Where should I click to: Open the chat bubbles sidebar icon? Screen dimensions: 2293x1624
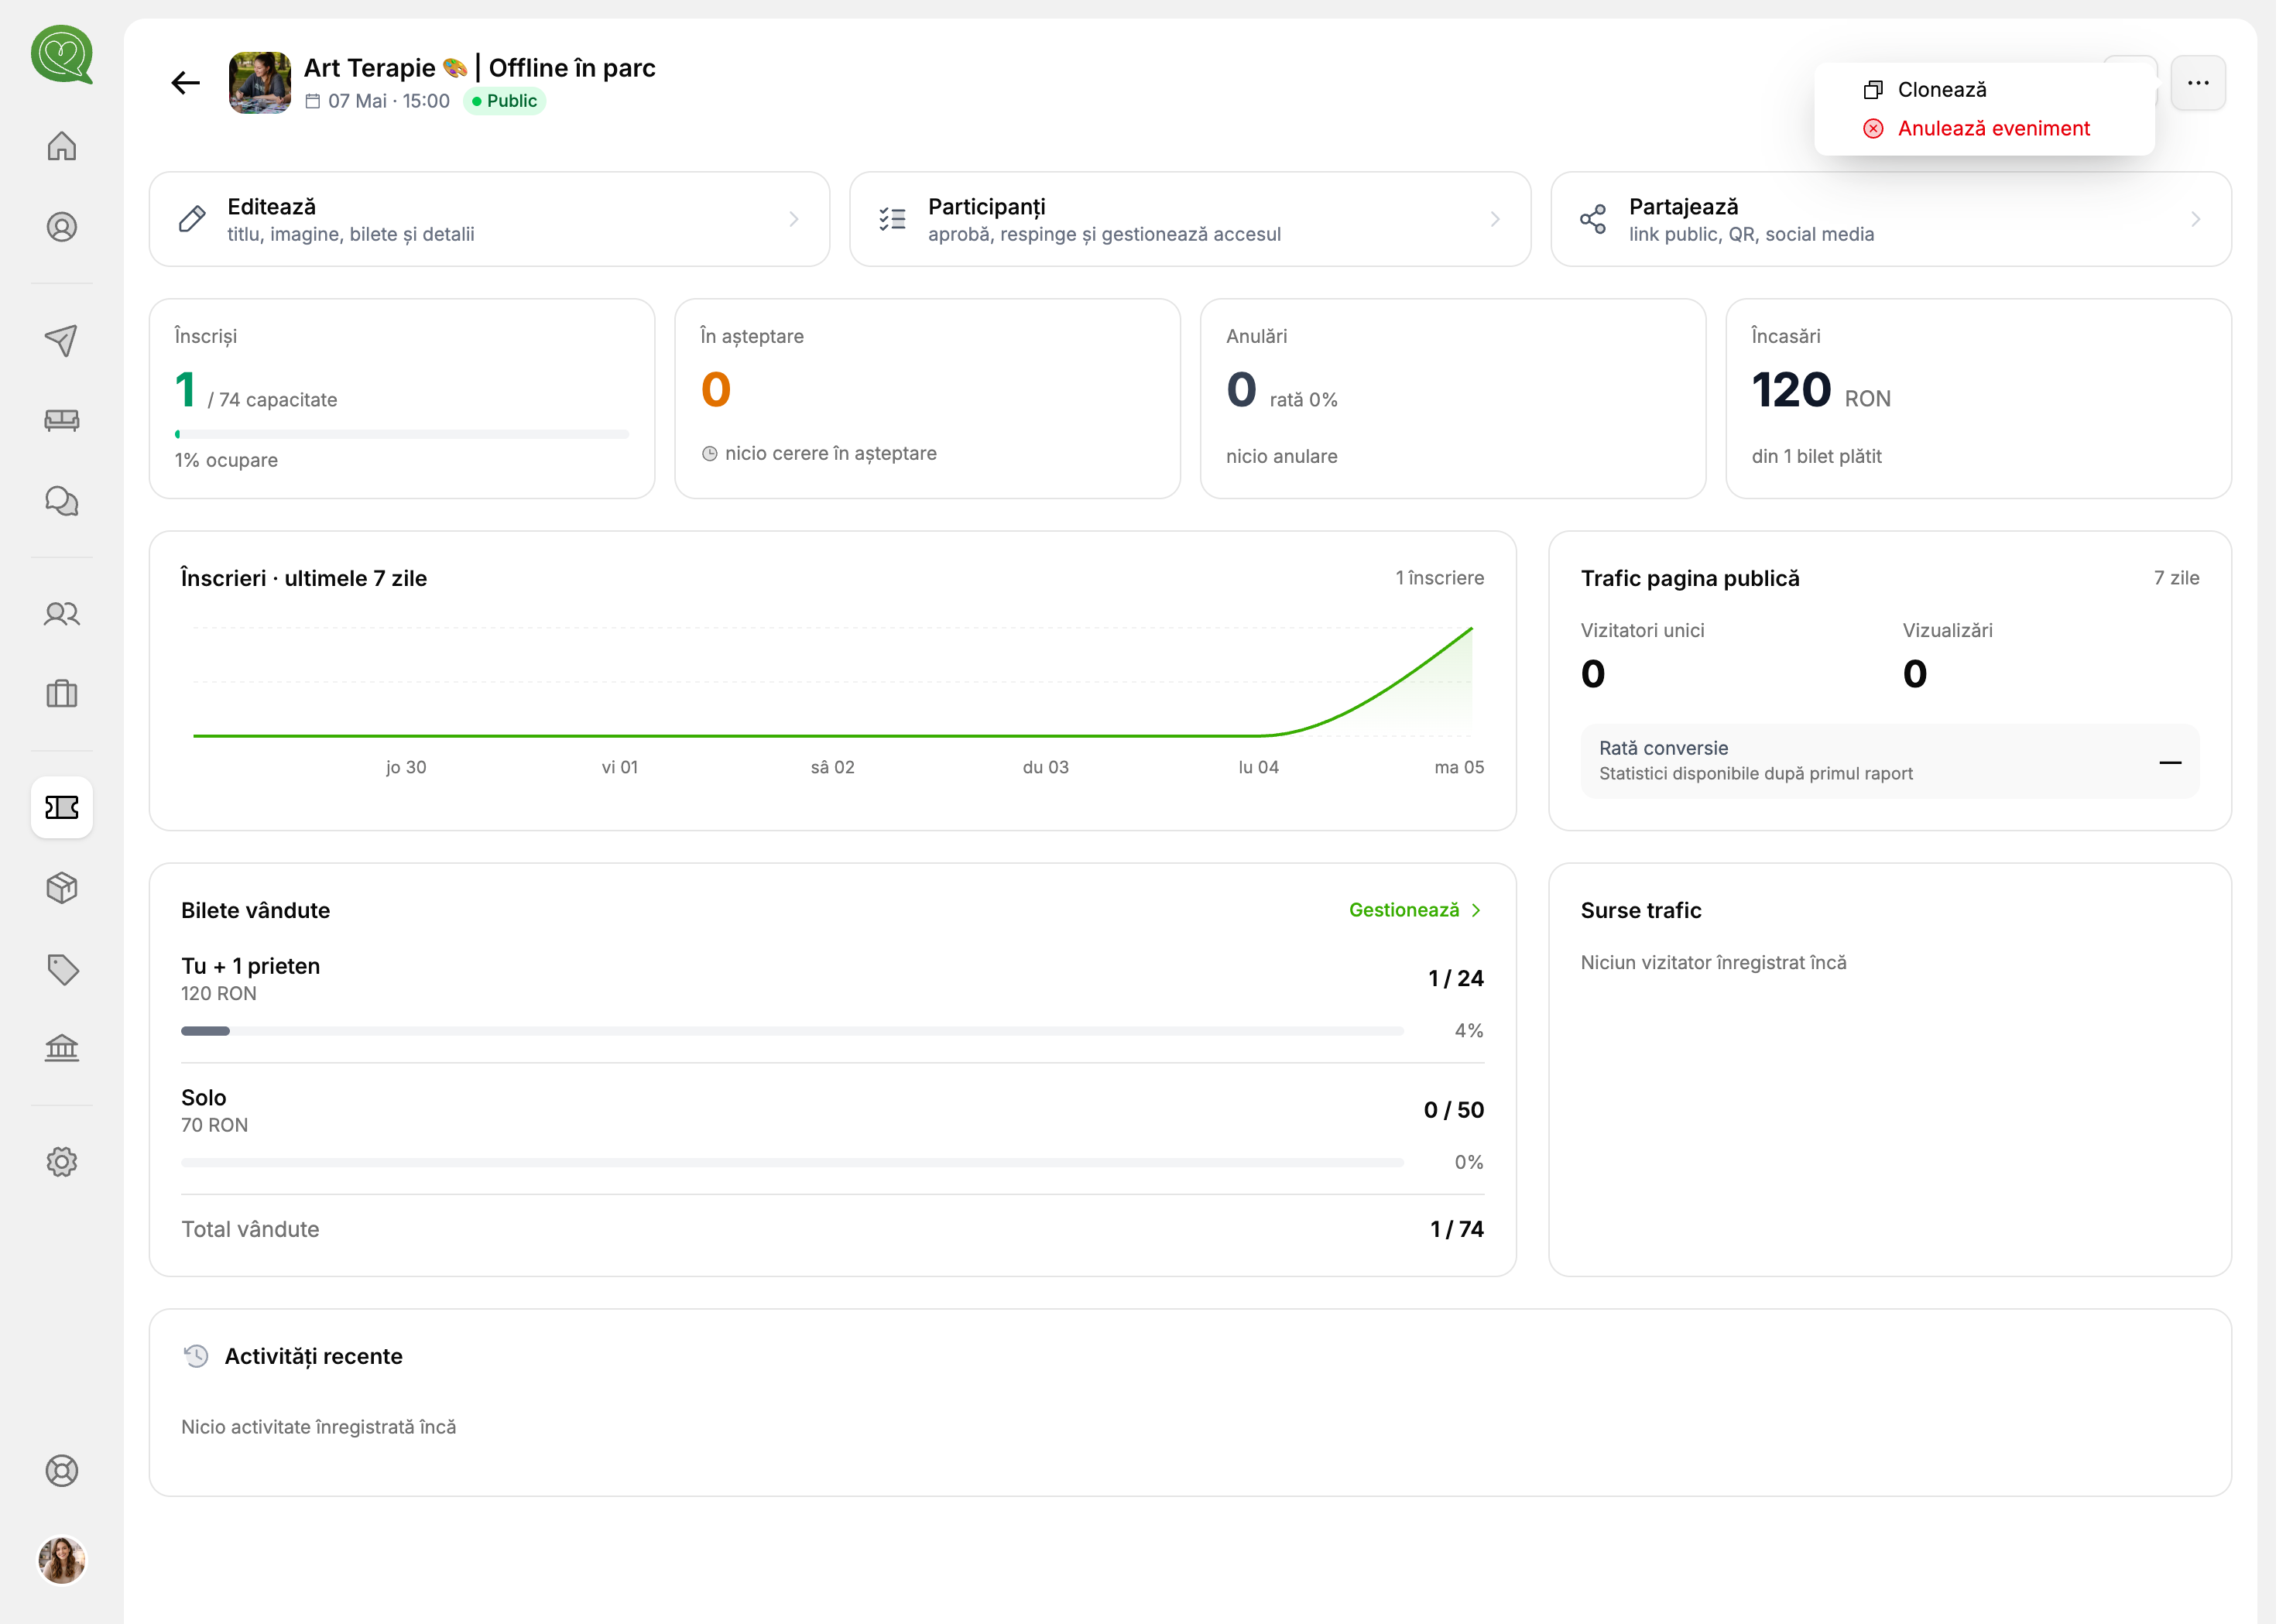(62, 502)
